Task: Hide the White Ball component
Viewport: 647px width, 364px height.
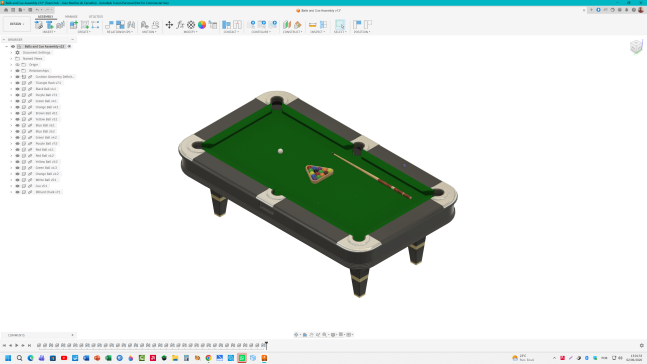Action: (x=17, y=180)
